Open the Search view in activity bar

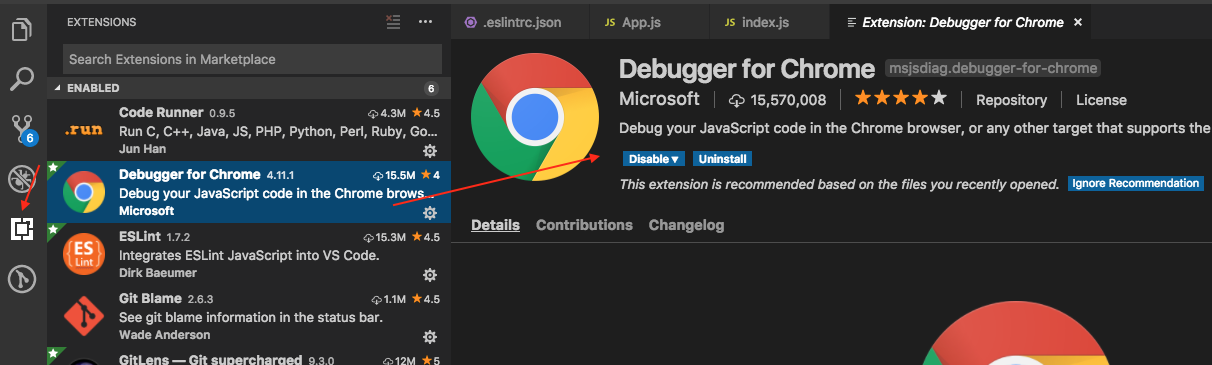22,78
